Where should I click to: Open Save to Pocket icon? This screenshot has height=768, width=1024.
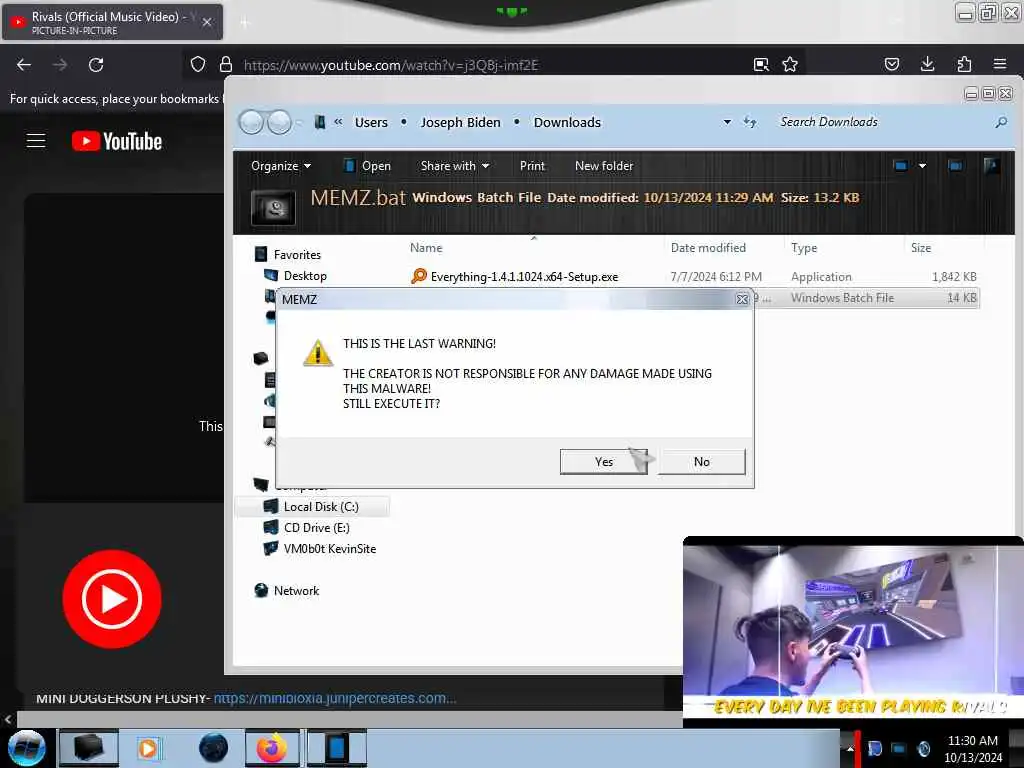pos(891,64)
